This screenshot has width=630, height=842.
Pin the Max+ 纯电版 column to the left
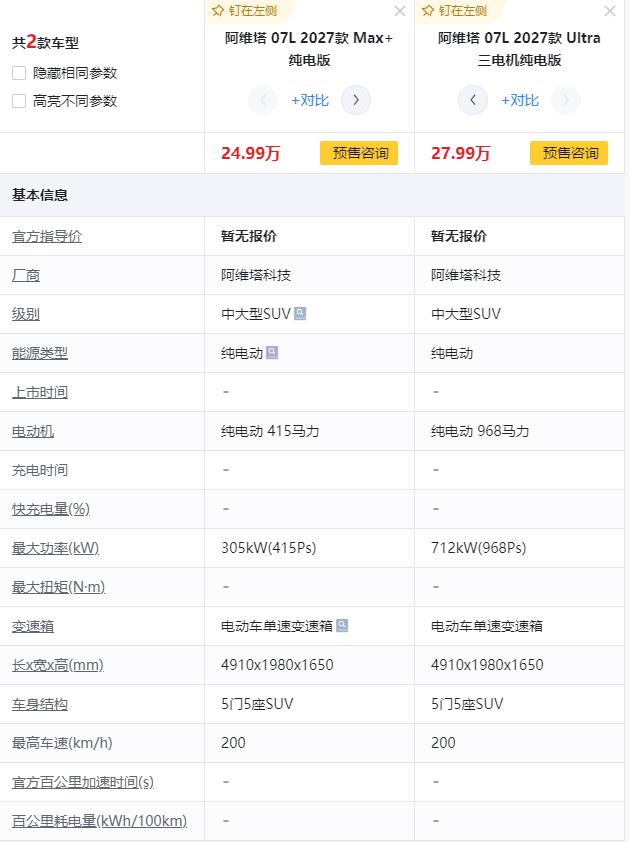click(x=244, y=11)
